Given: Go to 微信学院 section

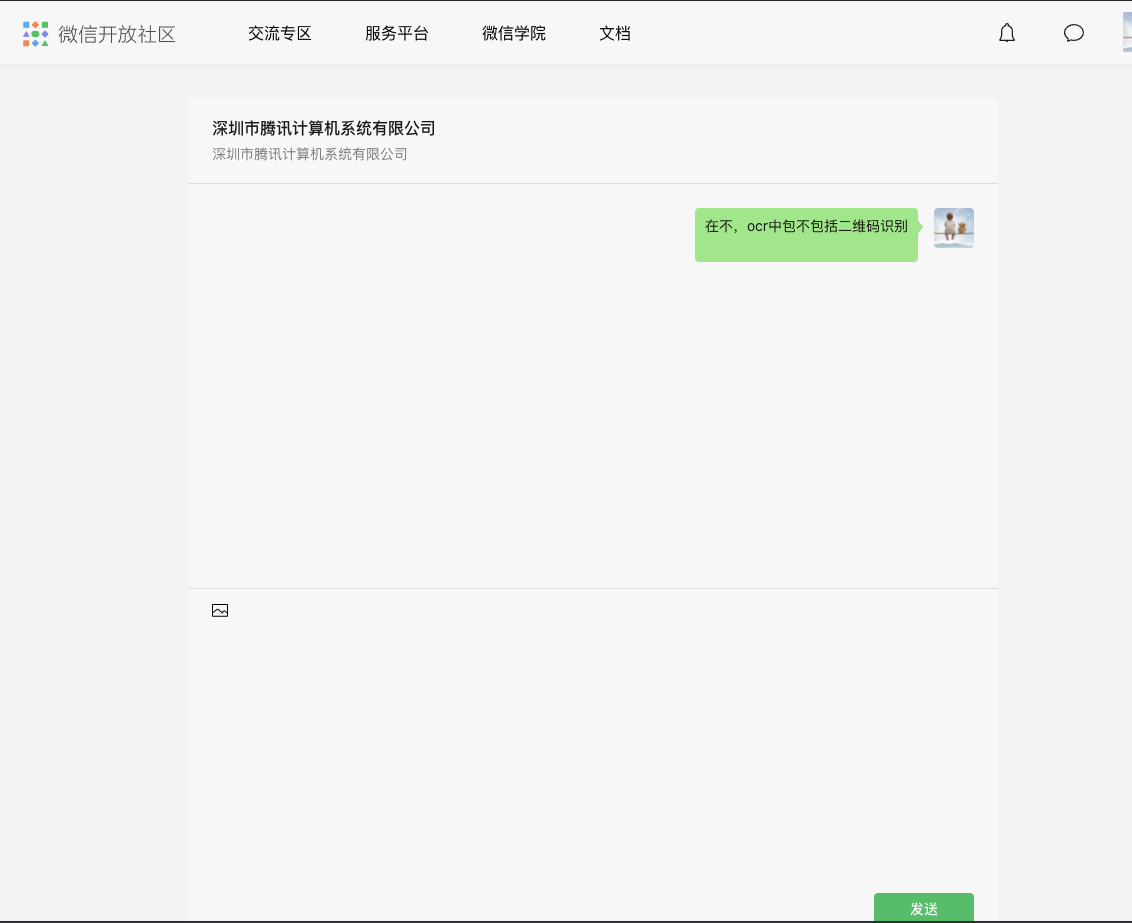Looking at the screenshot, I should tap(513, 33).
